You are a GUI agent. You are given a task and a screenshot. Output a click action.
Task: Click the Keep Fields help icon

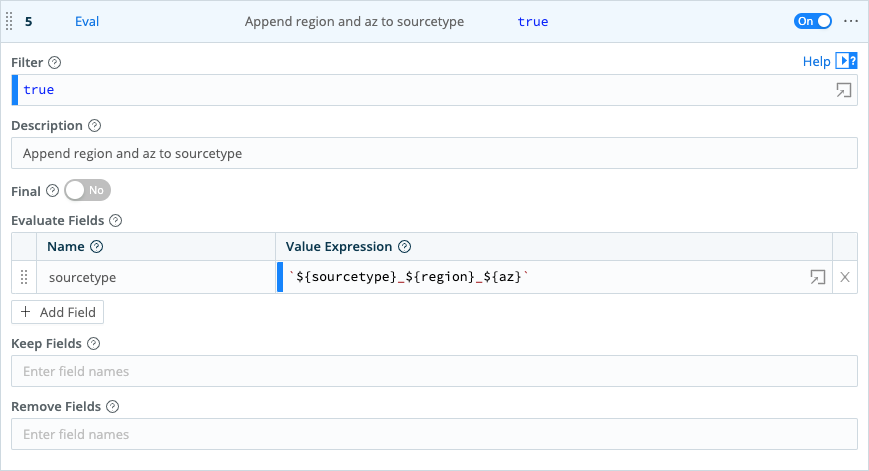point(93,343)
